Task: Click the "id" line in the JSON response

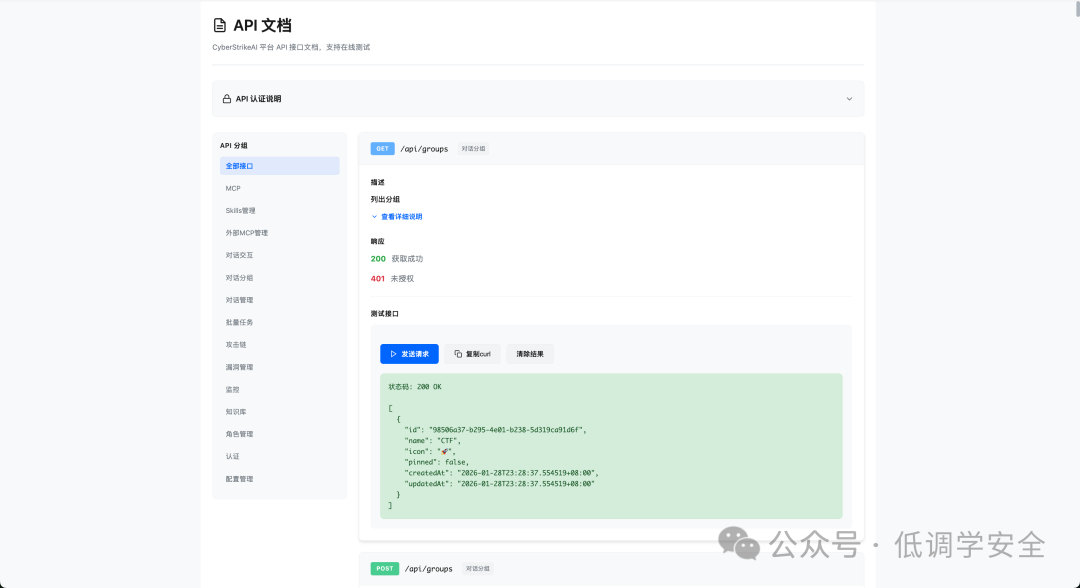Action: (495, 430)
